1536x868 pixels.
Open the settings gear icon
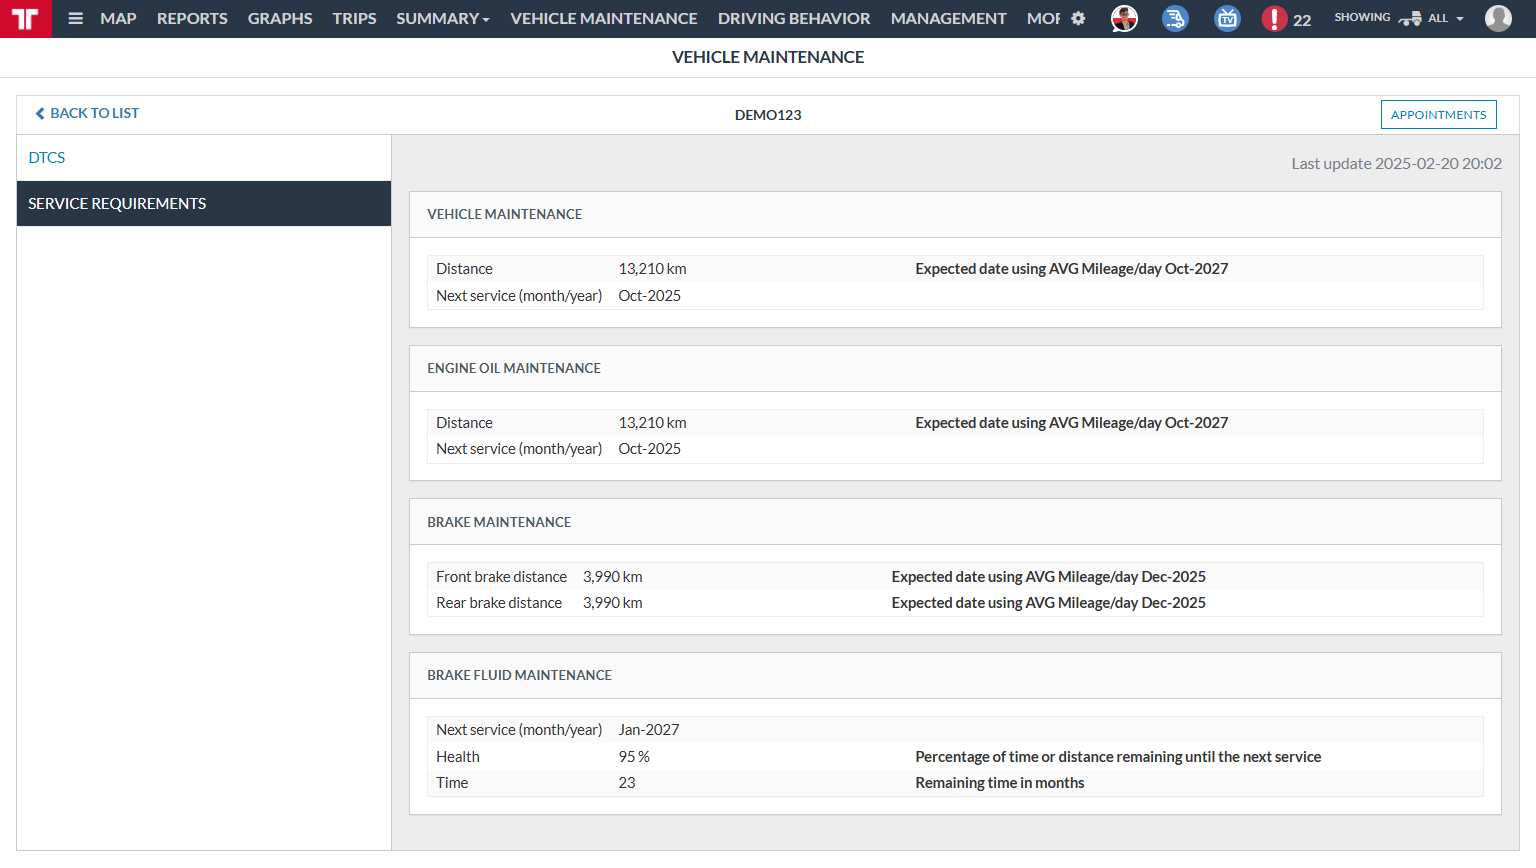(1078, 19)
